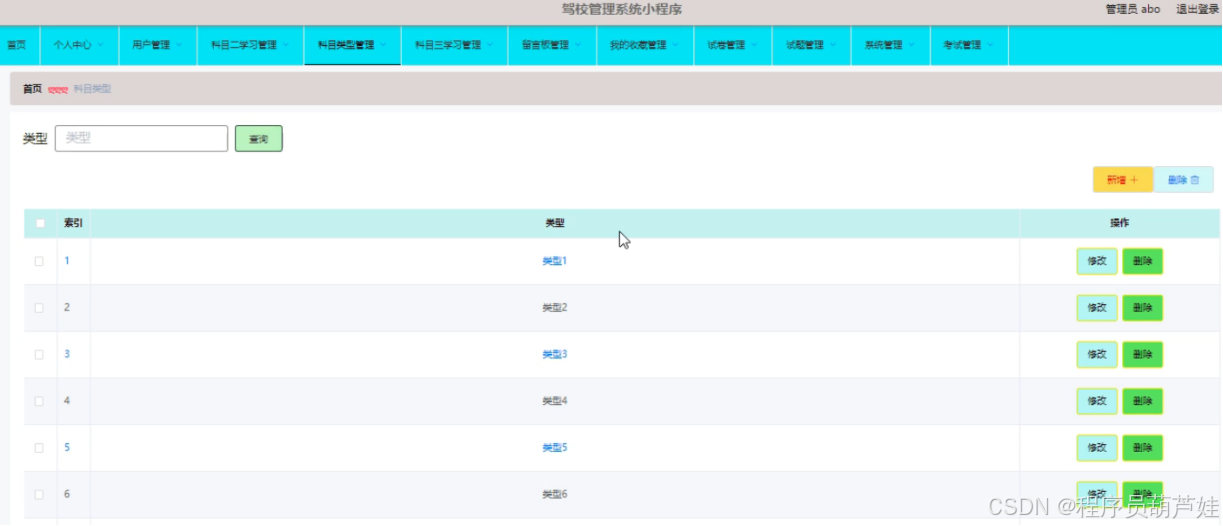
Task: Check the checkbox for row 类型3
Action: tap(40, 354)
